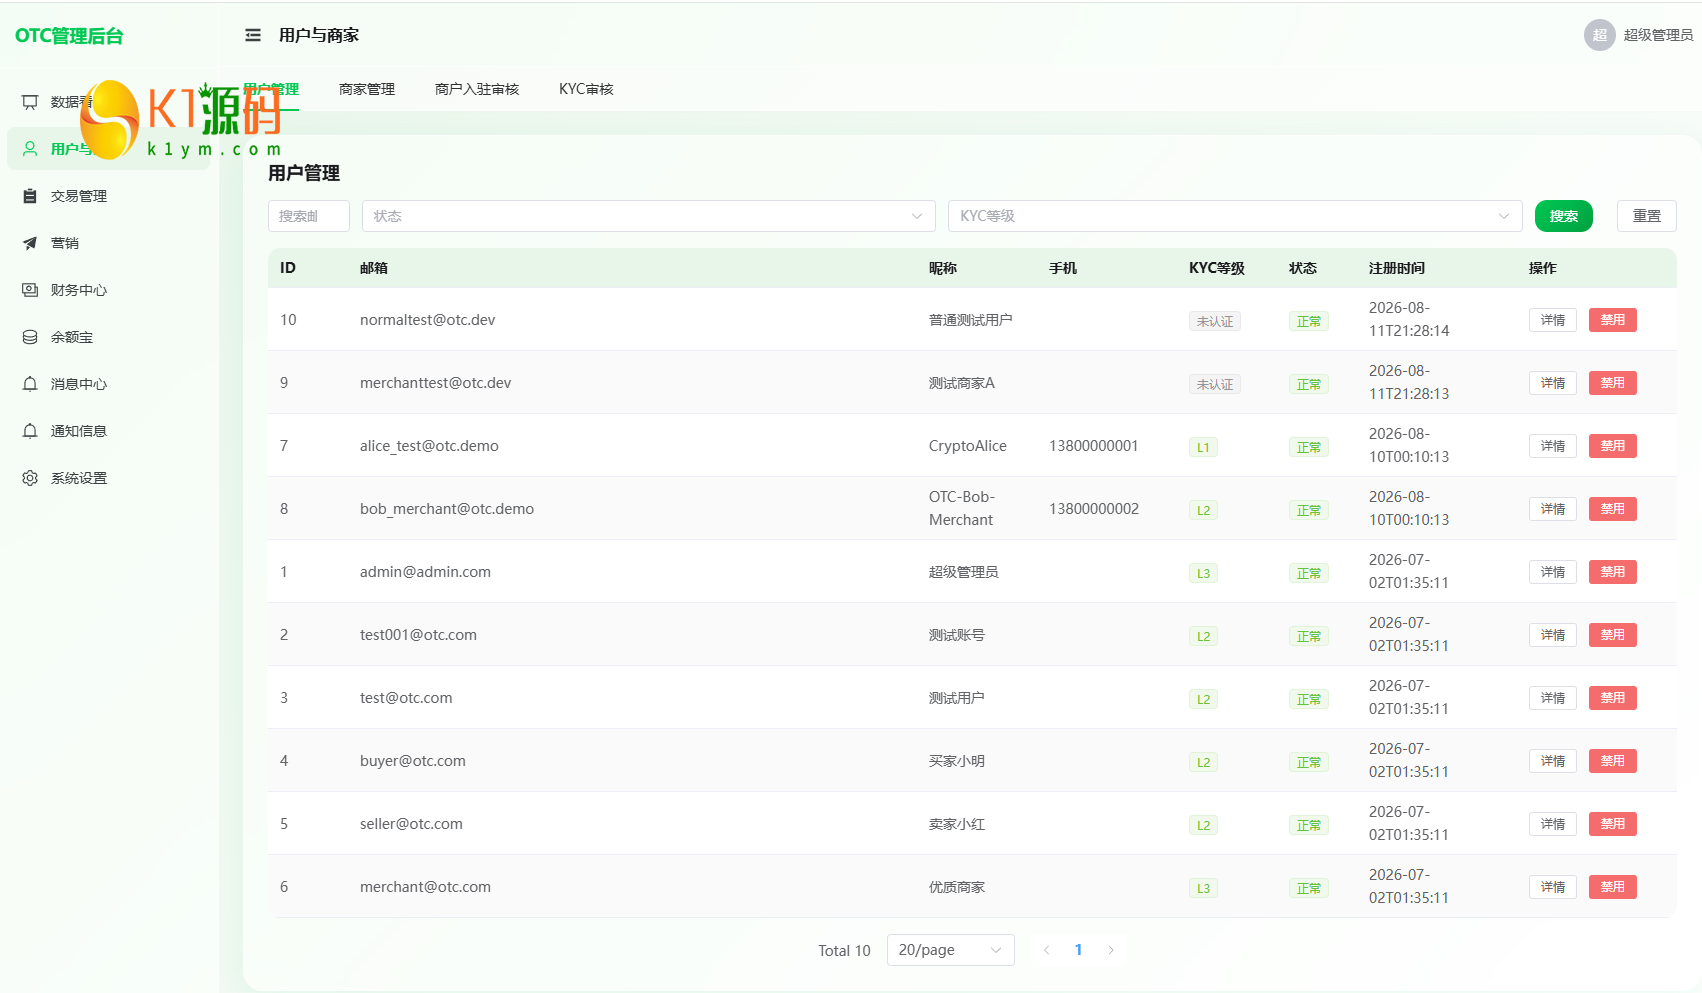Image resolution: width=1702 pixels, height=993 pixels.
Task: Switch to the KYC审核 tab
Action: [x=586, y=89]
